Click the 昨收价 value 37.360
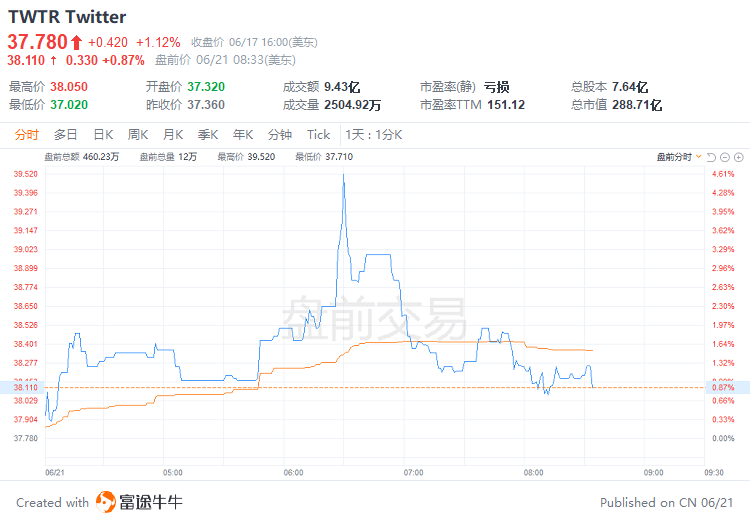This screenshot has width=750, height=523. tap(206, 104)
